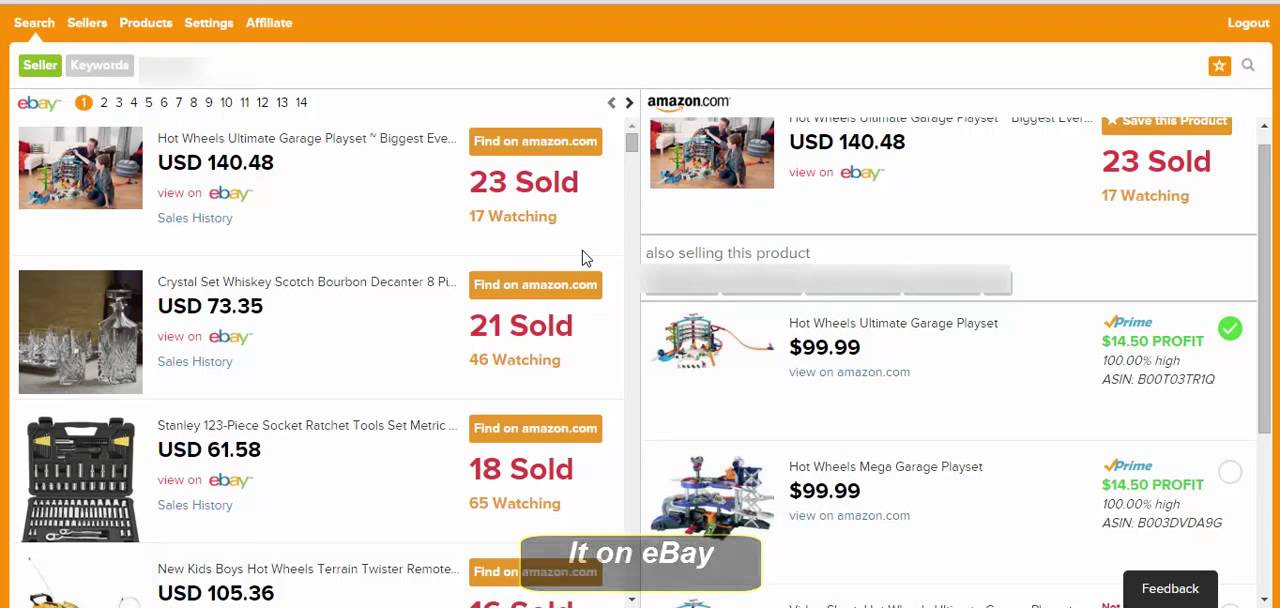Screen dimensions: 1280x608
Task: Click the orange star favorites icon
Action: coord(1219,66)
